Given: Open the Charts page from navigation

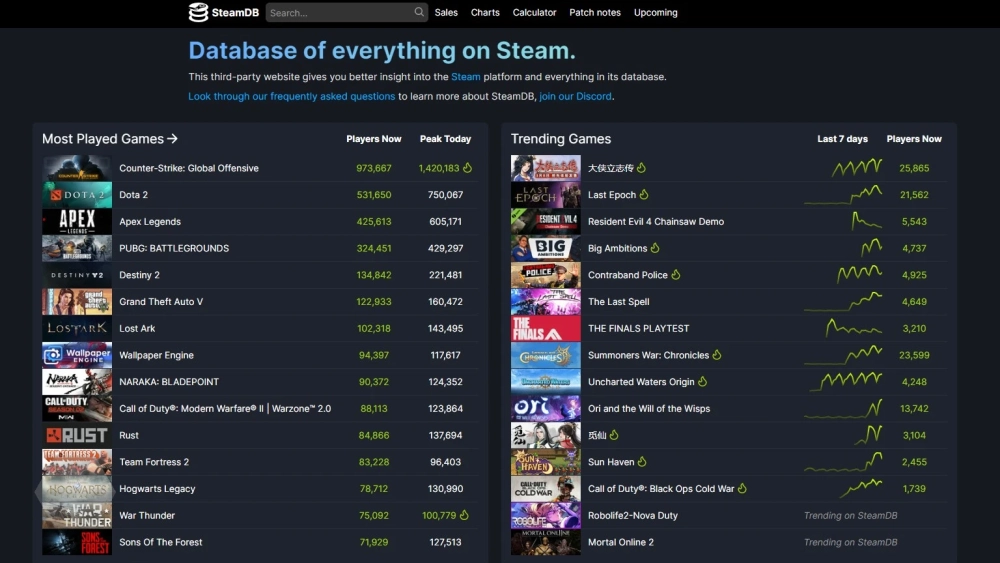Looking at the screenshot, I should [485, 12].
